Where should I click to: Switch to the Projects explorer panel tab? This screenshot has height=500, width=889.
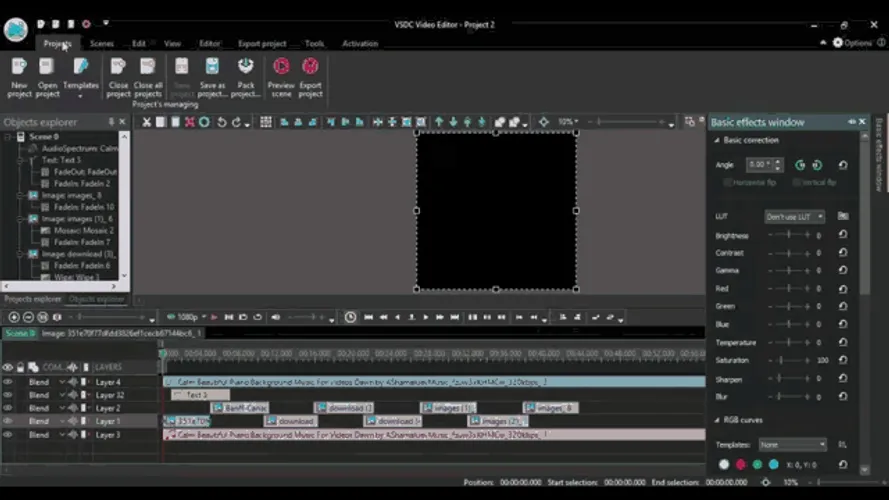(32, 299)
